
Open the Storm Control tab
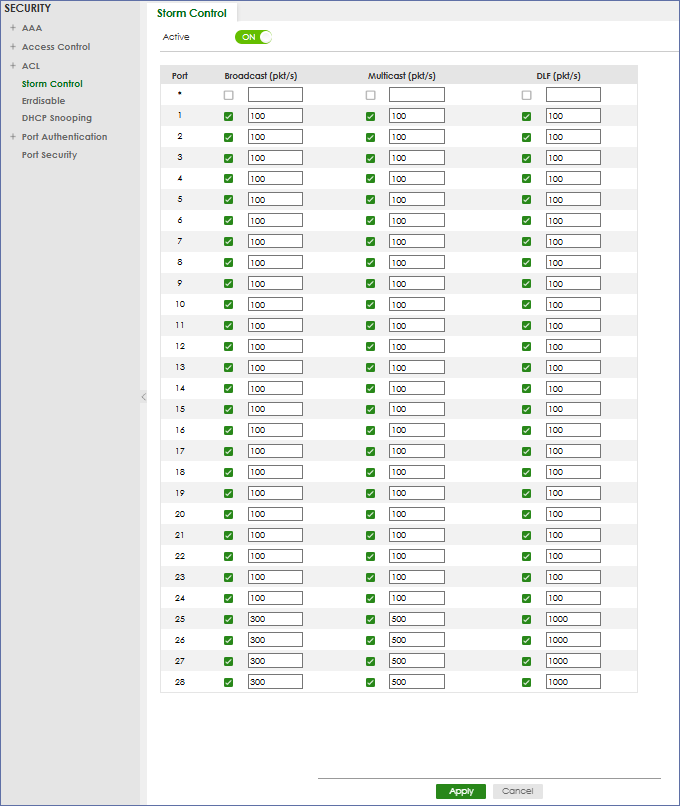[192, 13]
